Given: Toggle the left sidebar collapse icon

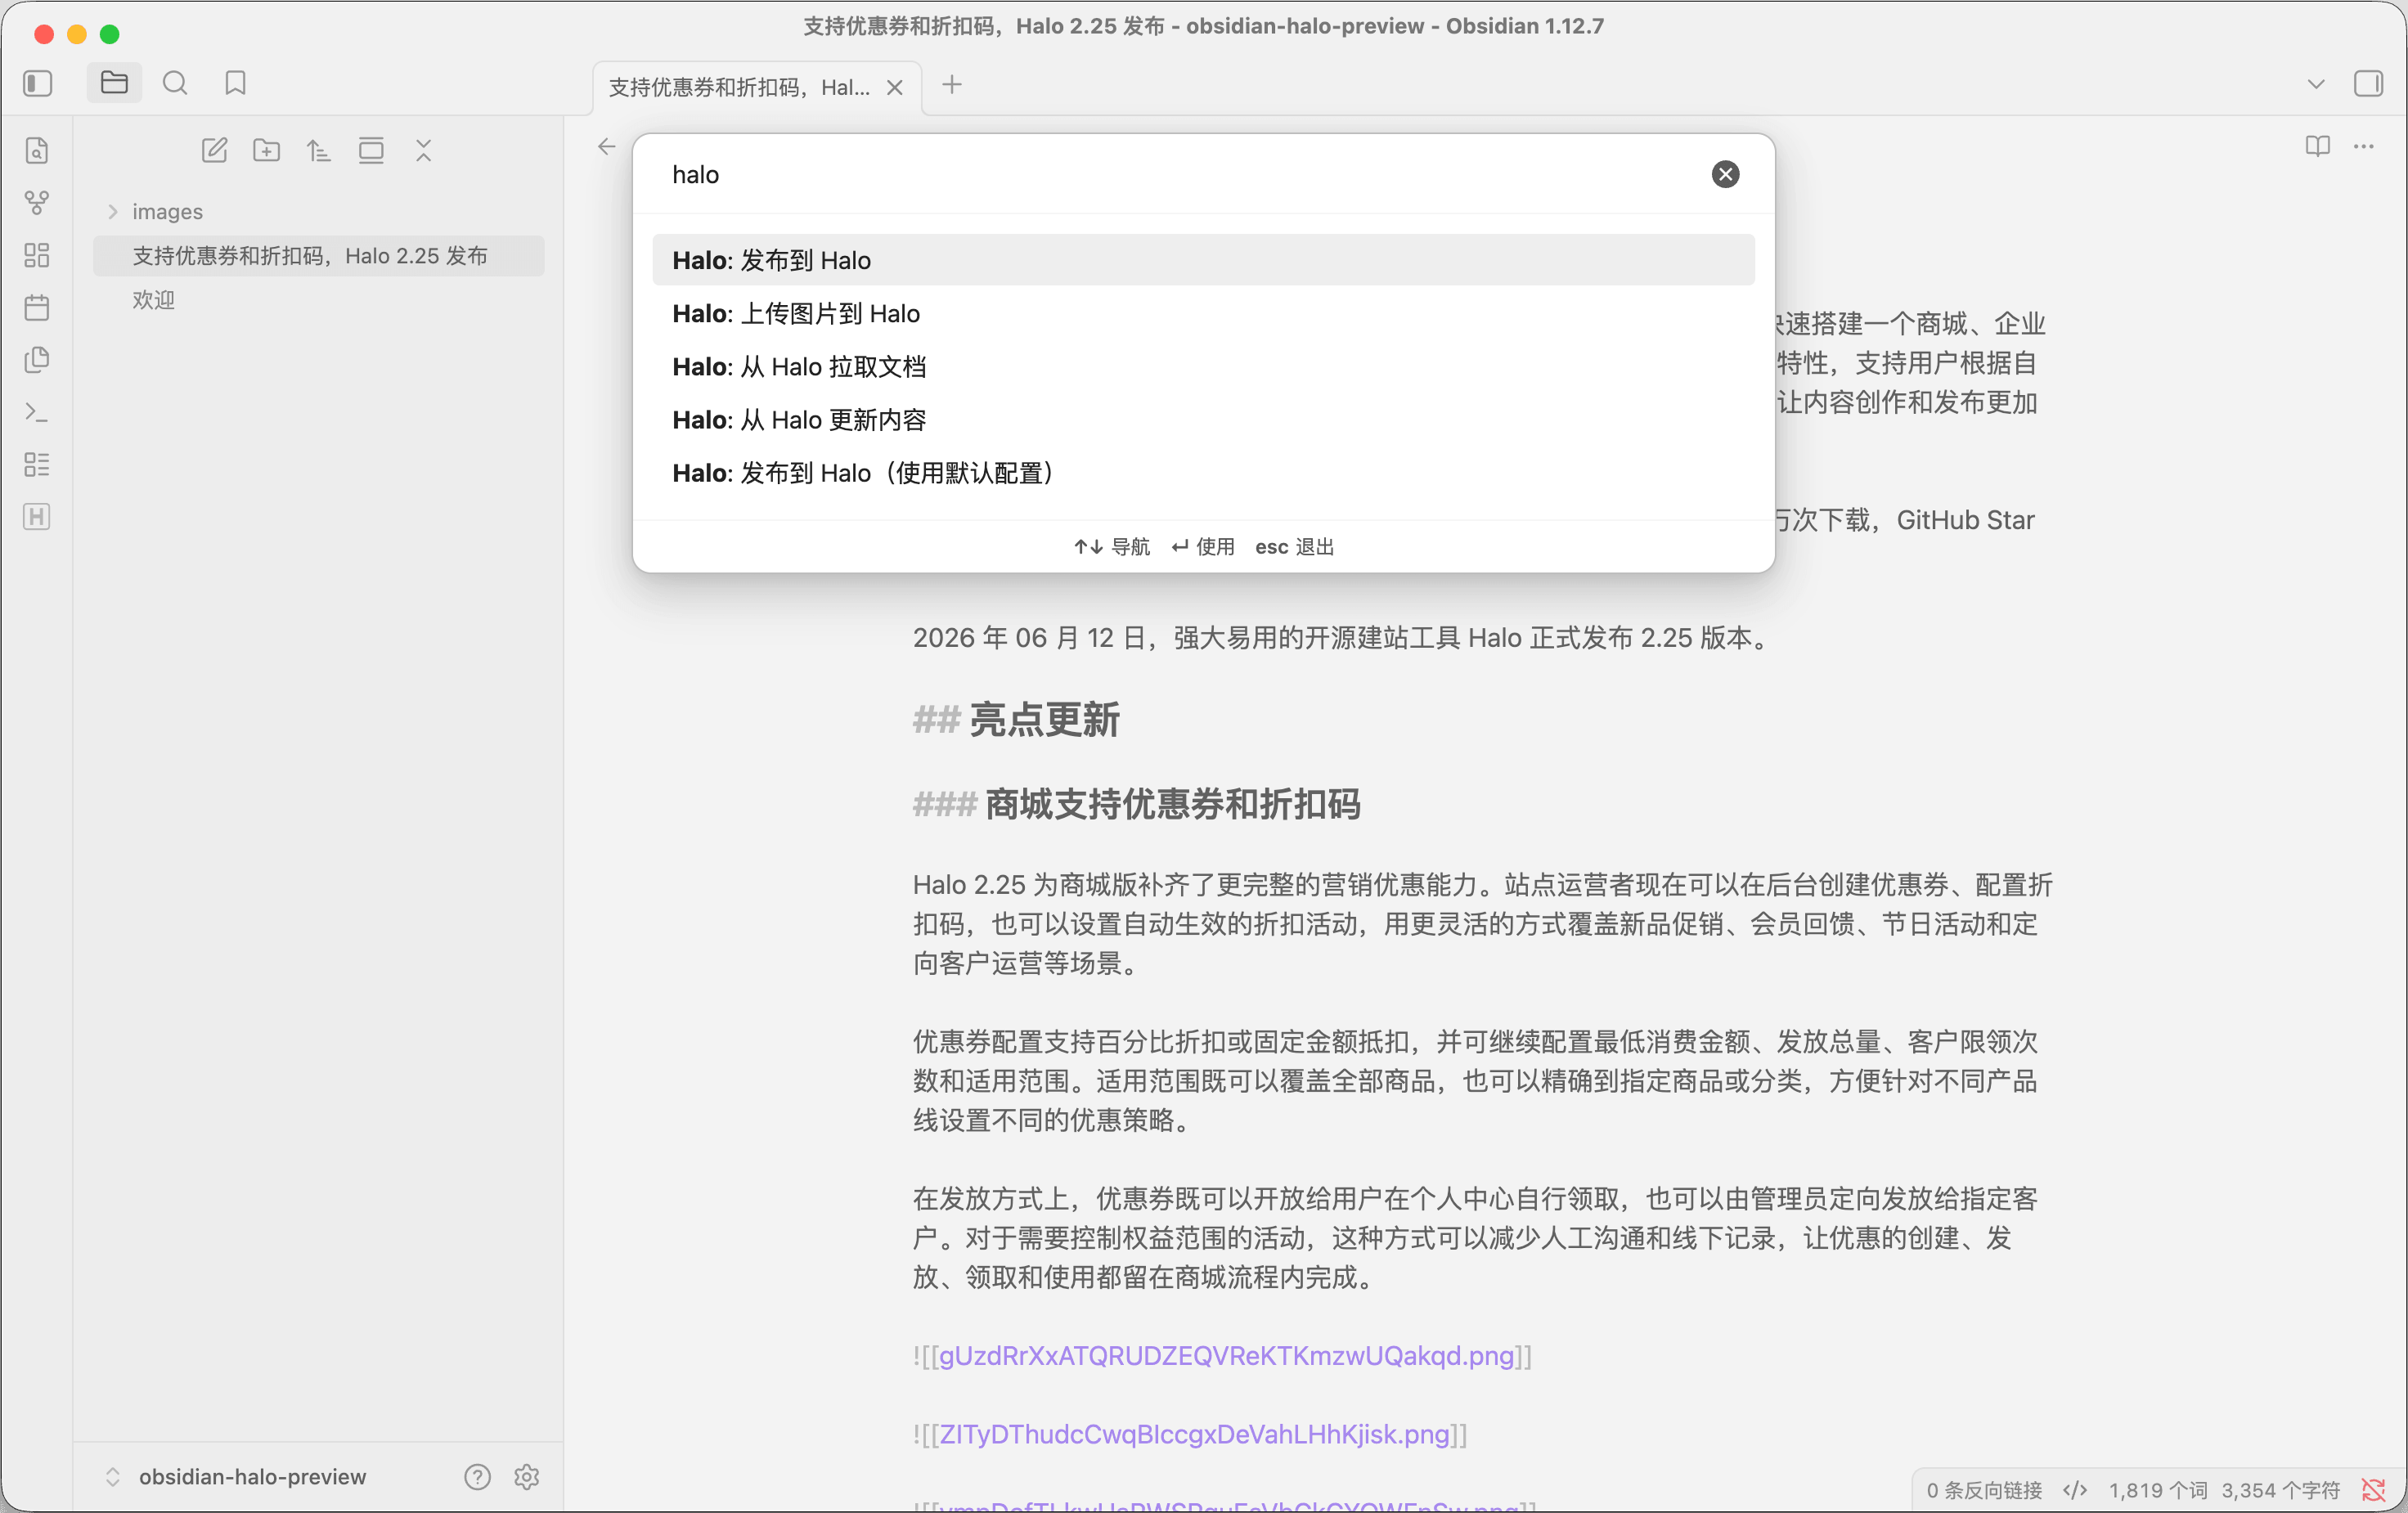Looking at the screenshot, I should click(x=38, y=83).
